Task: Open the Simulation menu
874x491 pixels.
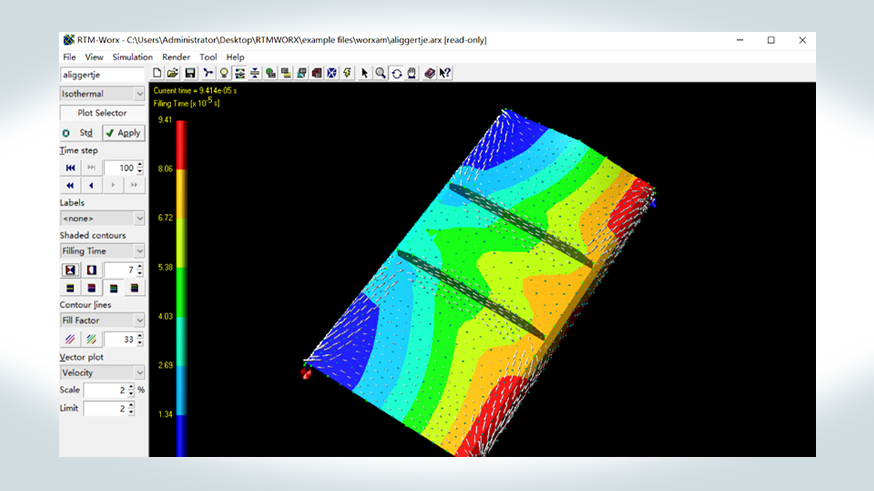Action: pos(133,57)
